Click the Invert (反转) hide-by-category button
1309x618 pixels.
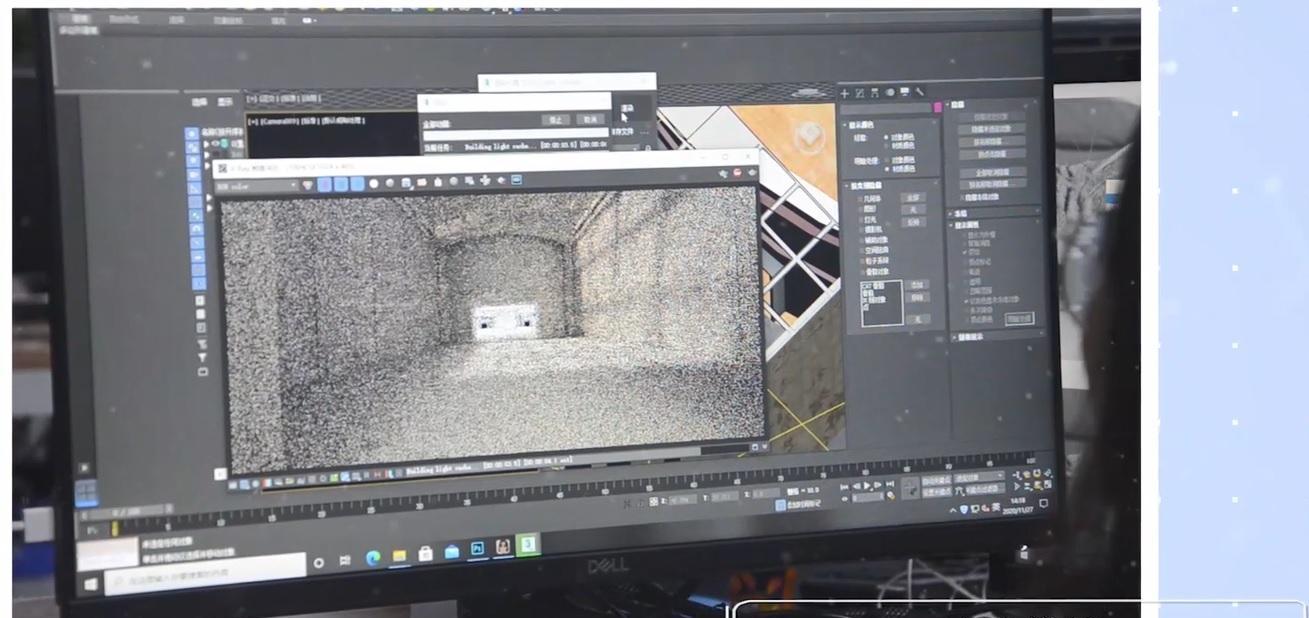pyautogui.click(x=914, y=222)
